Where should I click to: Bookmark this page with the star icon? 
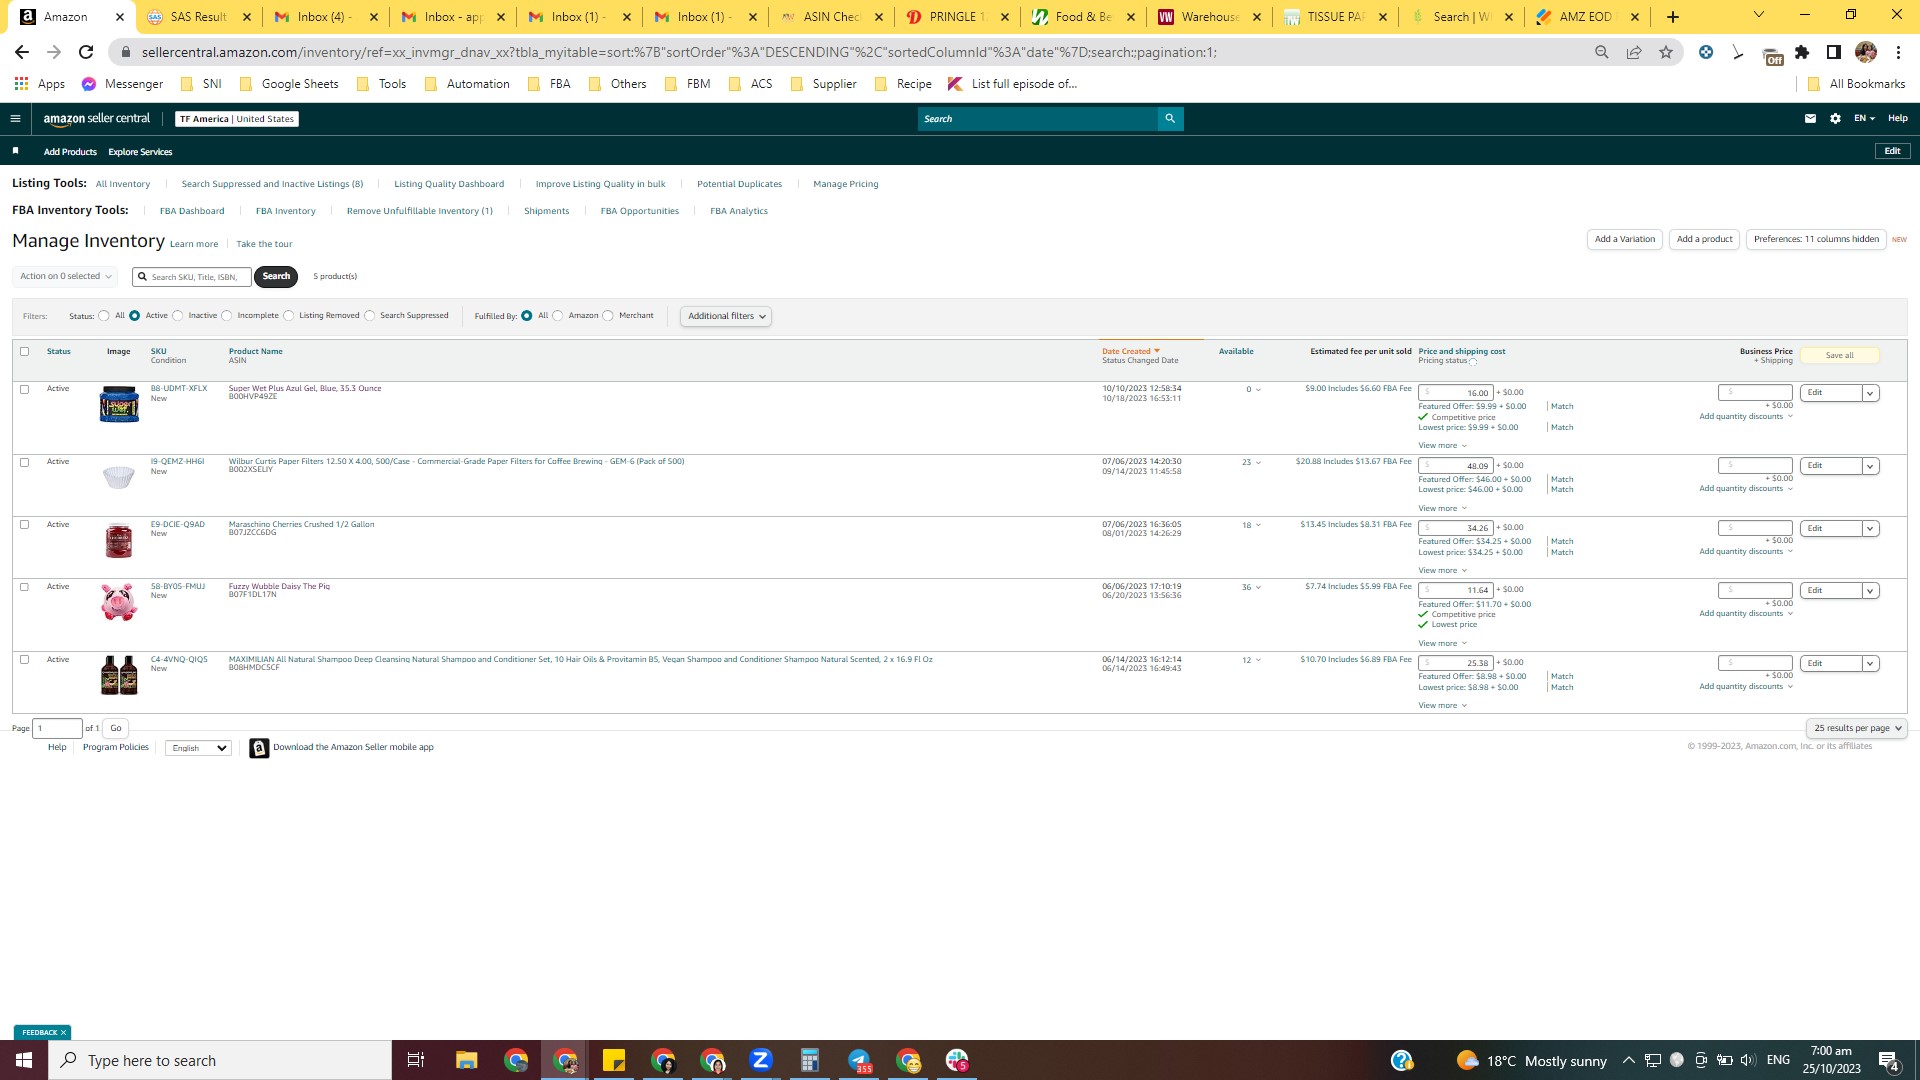coord(1666,52)
